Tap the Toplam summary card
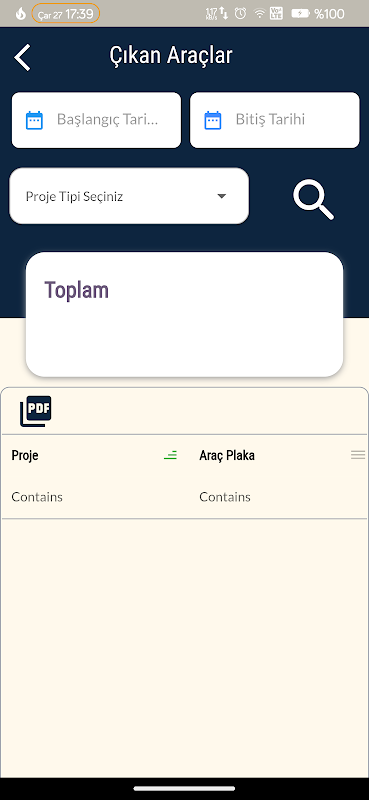Image resolution: width=369 pixels, height=800 pixels. (x=184, y=314)
